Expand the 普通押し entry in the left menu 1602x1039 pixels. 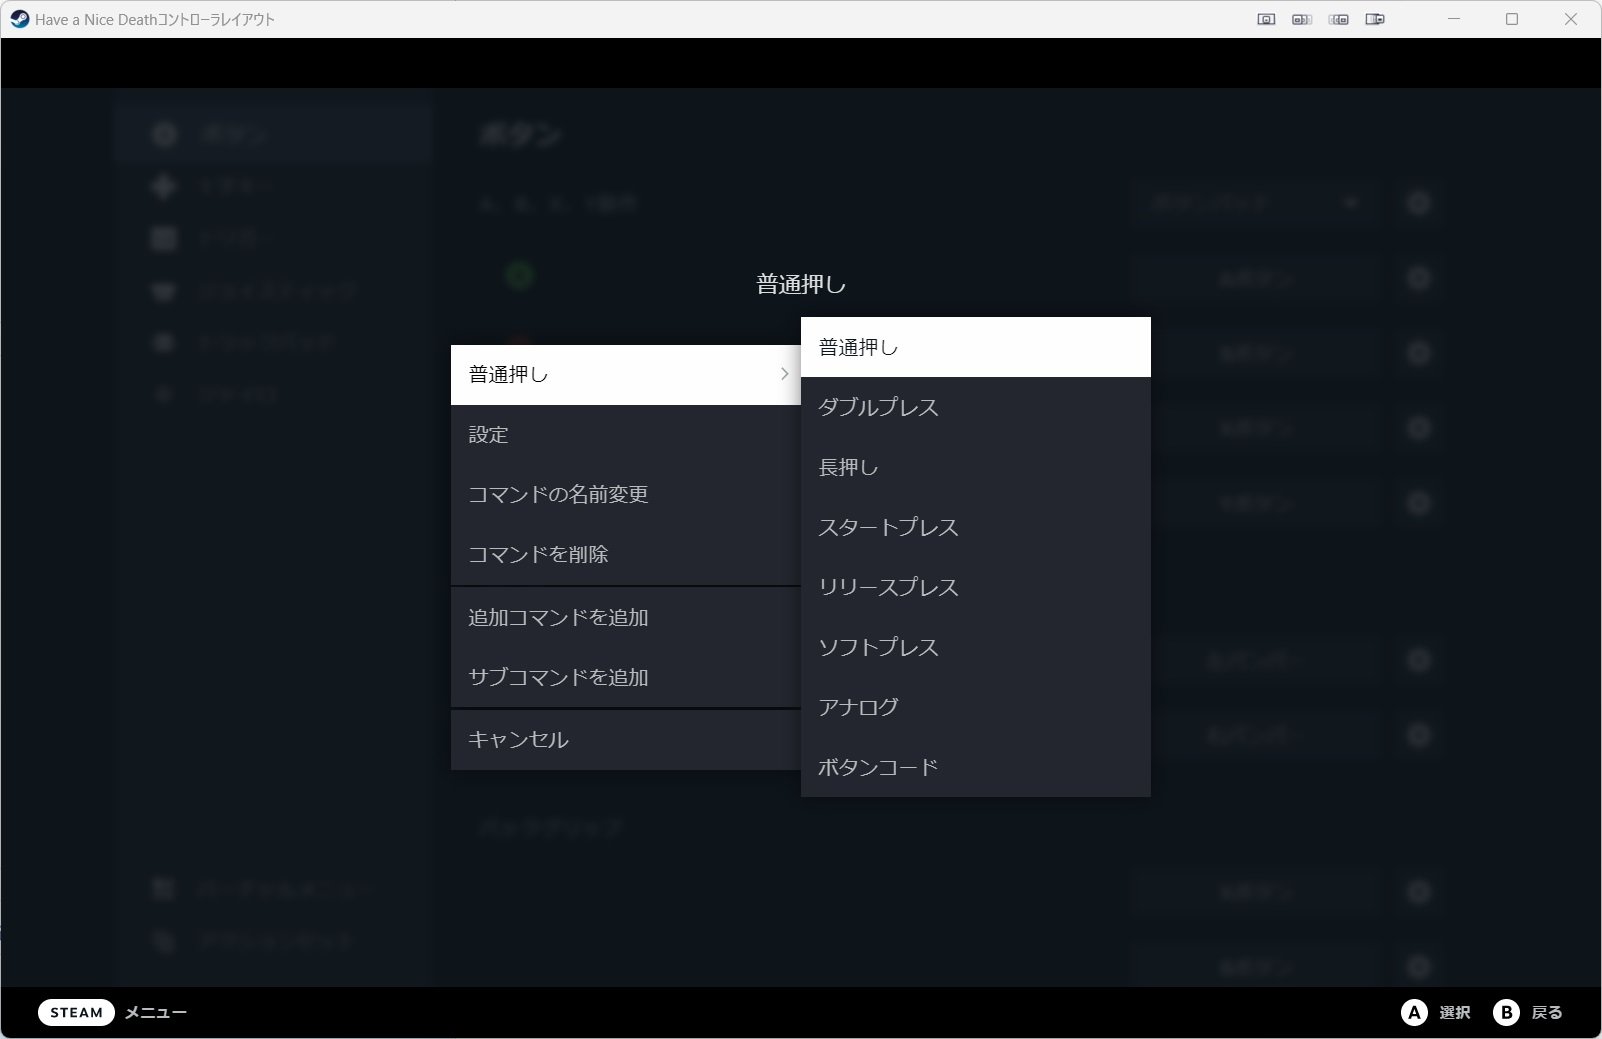tap(625, 375)
